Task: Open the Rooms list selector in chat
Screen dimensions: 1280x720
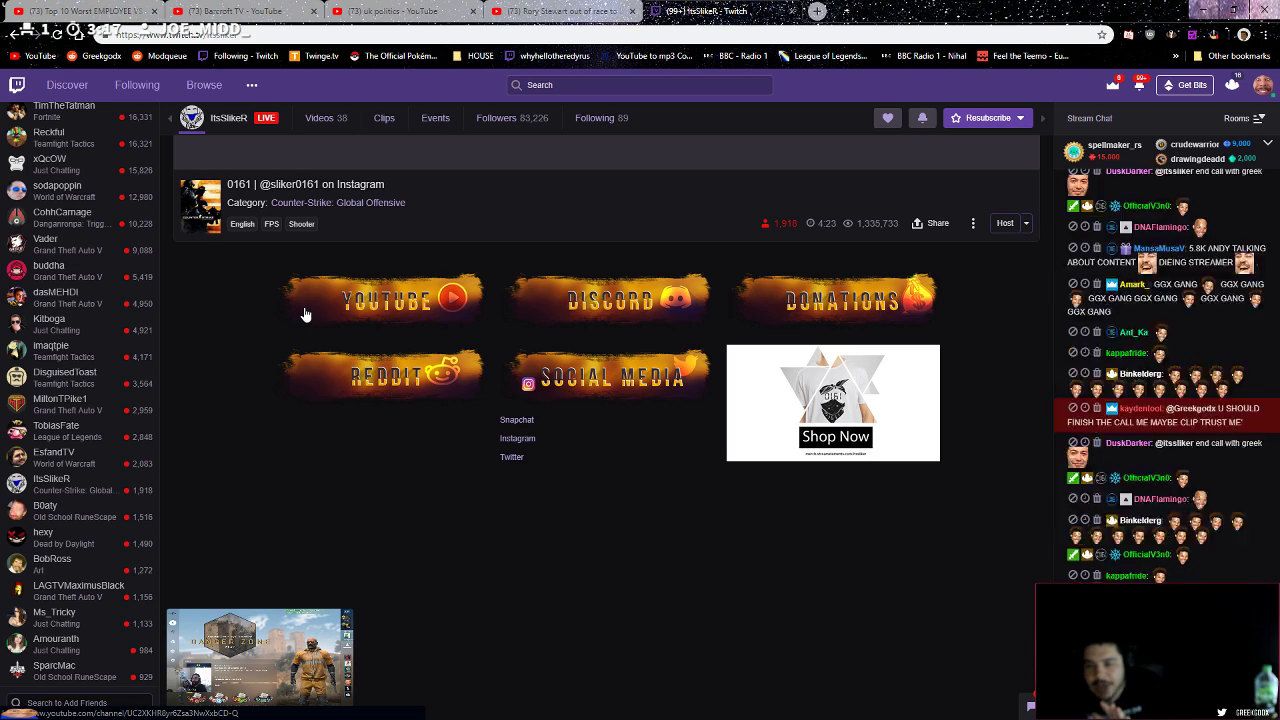Action: [x=1244, y=118]
